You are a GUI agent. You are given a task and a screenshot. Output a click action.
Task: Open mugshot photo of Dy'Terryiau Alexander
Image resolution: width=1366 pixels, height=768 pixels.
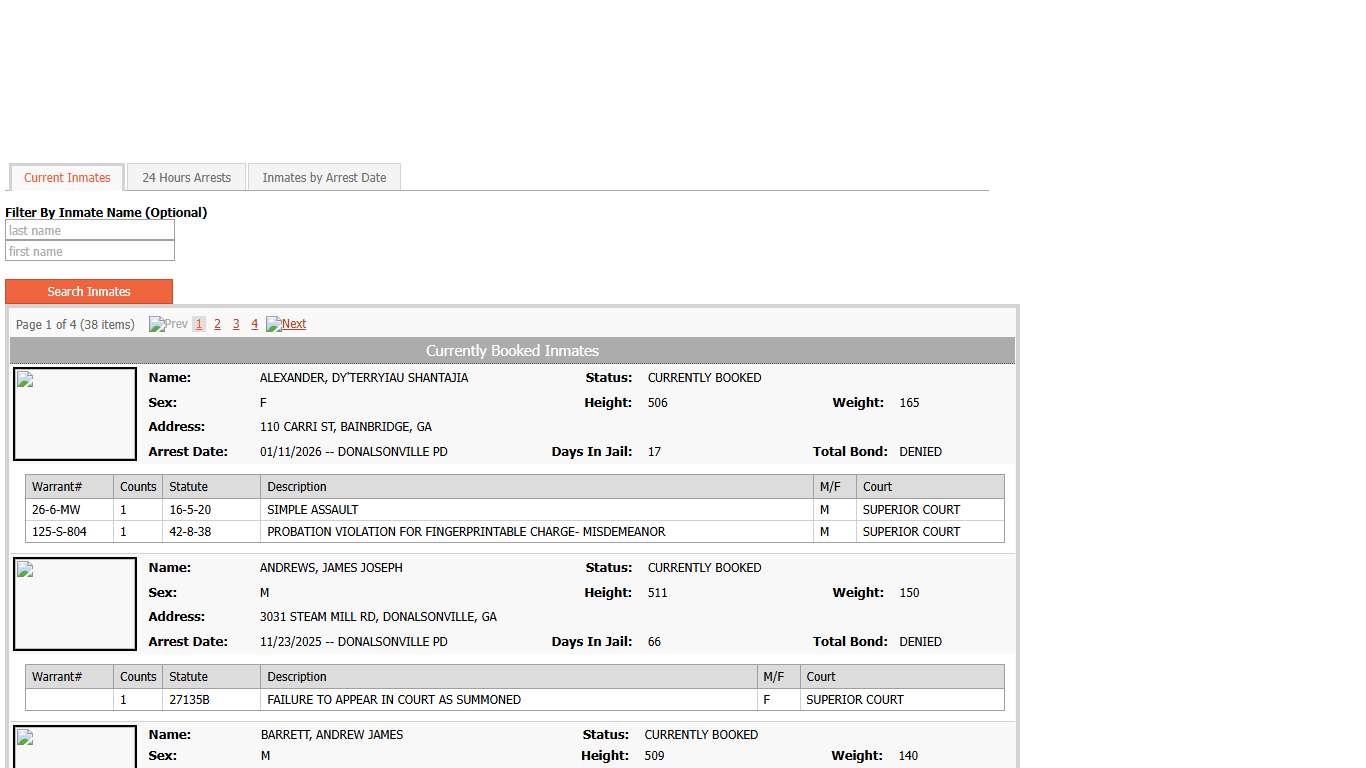75,414
